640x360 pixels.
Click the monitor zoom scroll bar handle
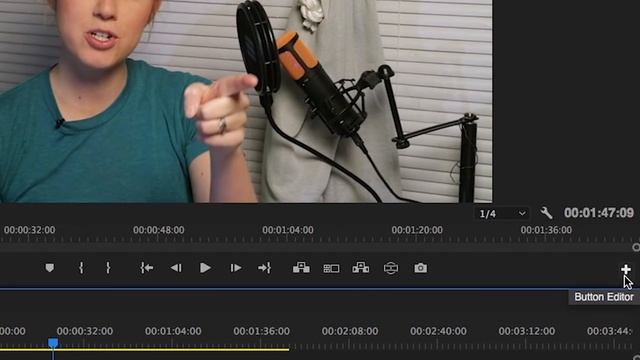tap(636, 247)
